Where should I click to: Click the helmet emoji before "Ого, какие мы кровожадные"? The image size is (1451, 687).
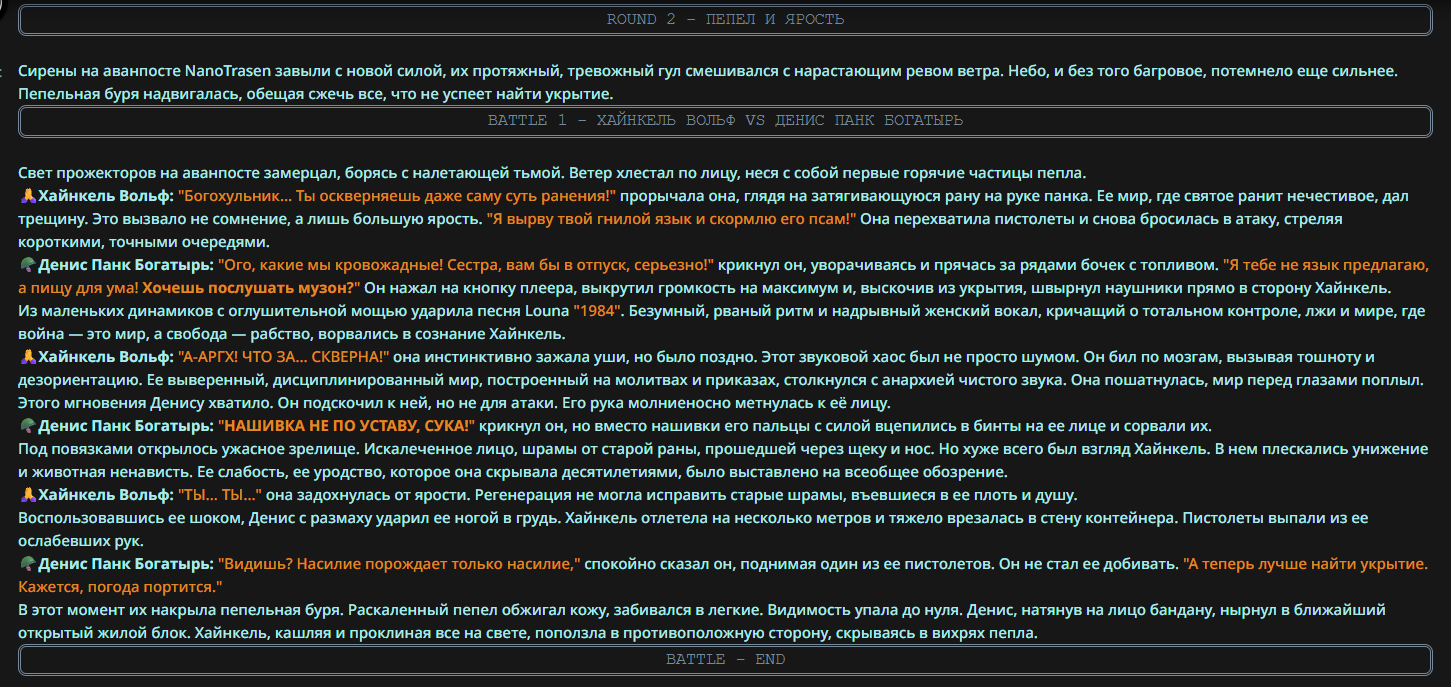28,265
